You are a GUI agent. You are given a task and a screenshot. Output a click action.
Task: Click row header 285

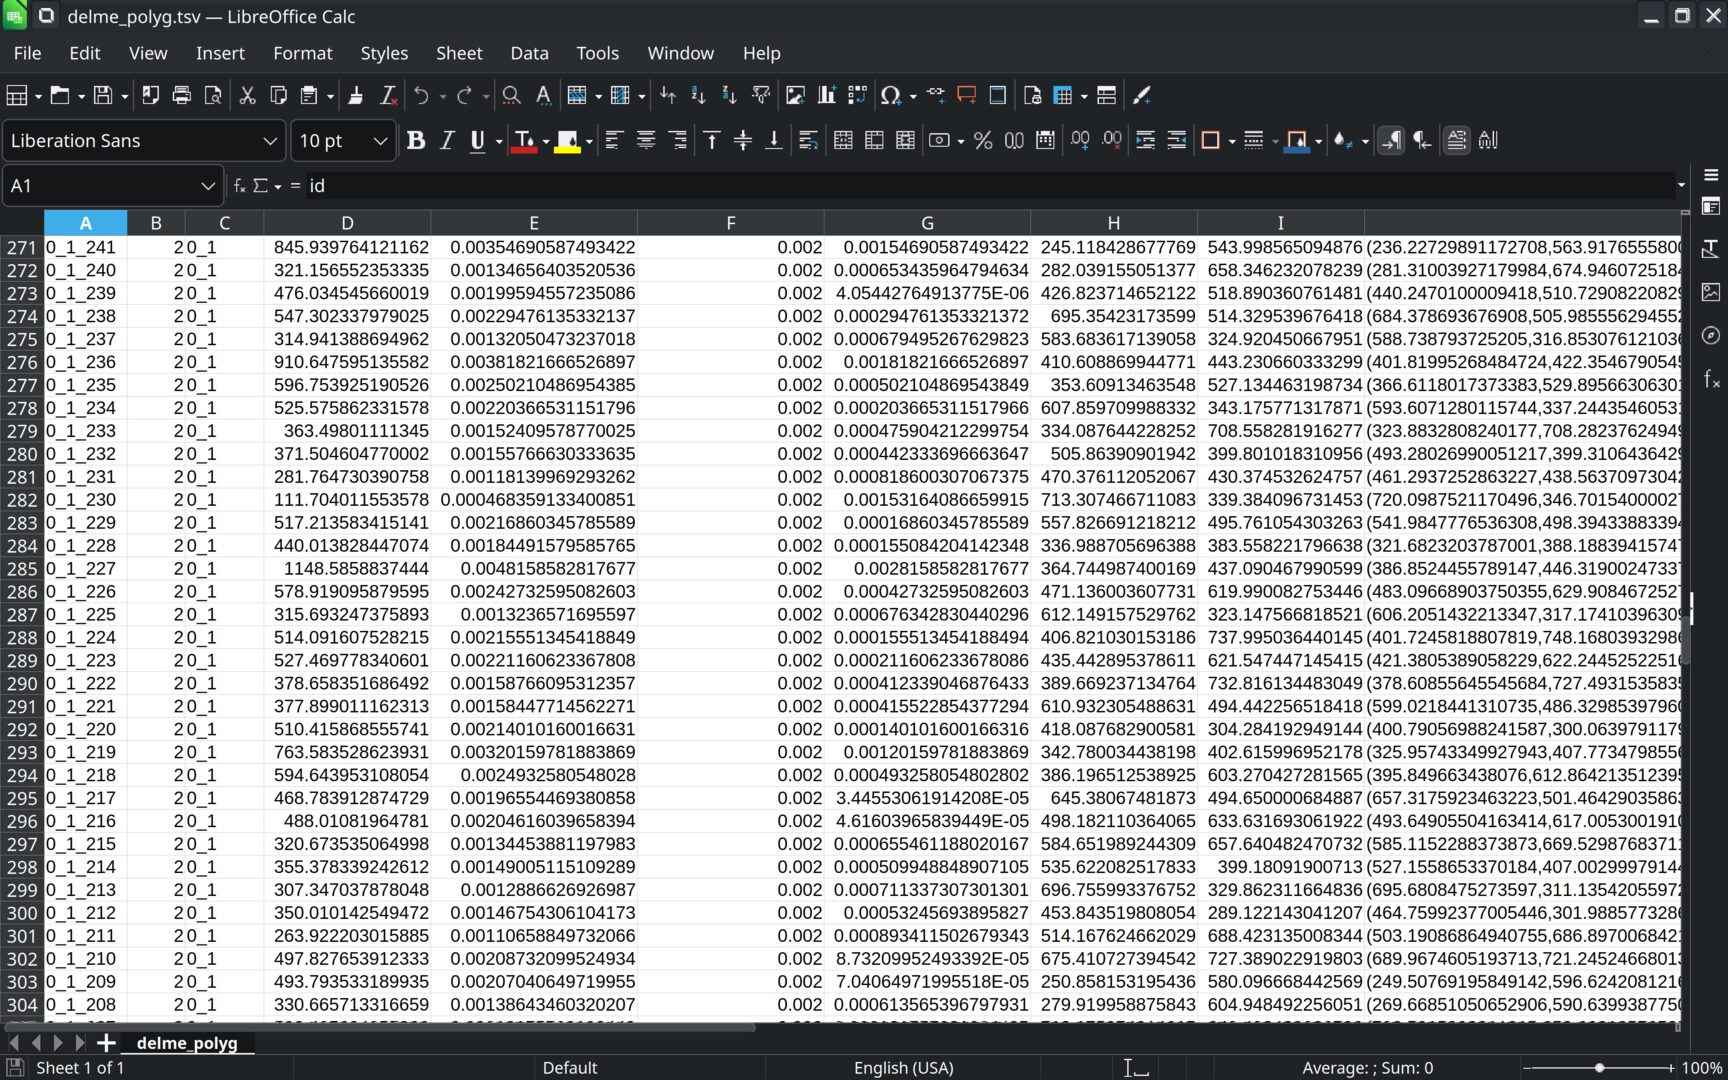point(22,569)
